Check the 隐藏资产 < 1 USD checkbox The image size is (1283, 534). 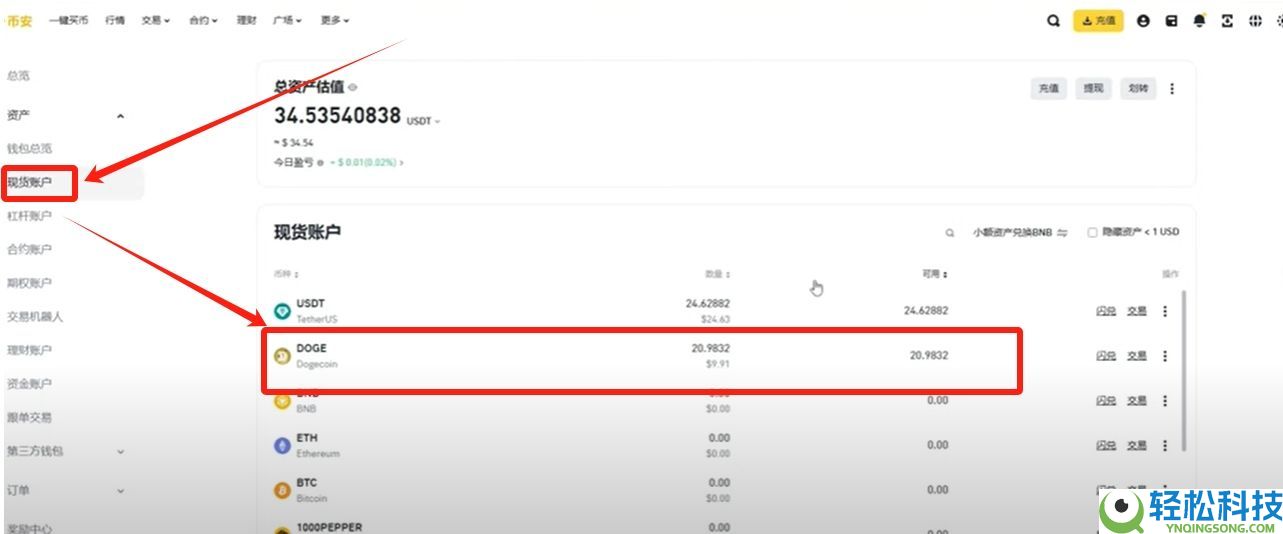point(1092,232)
